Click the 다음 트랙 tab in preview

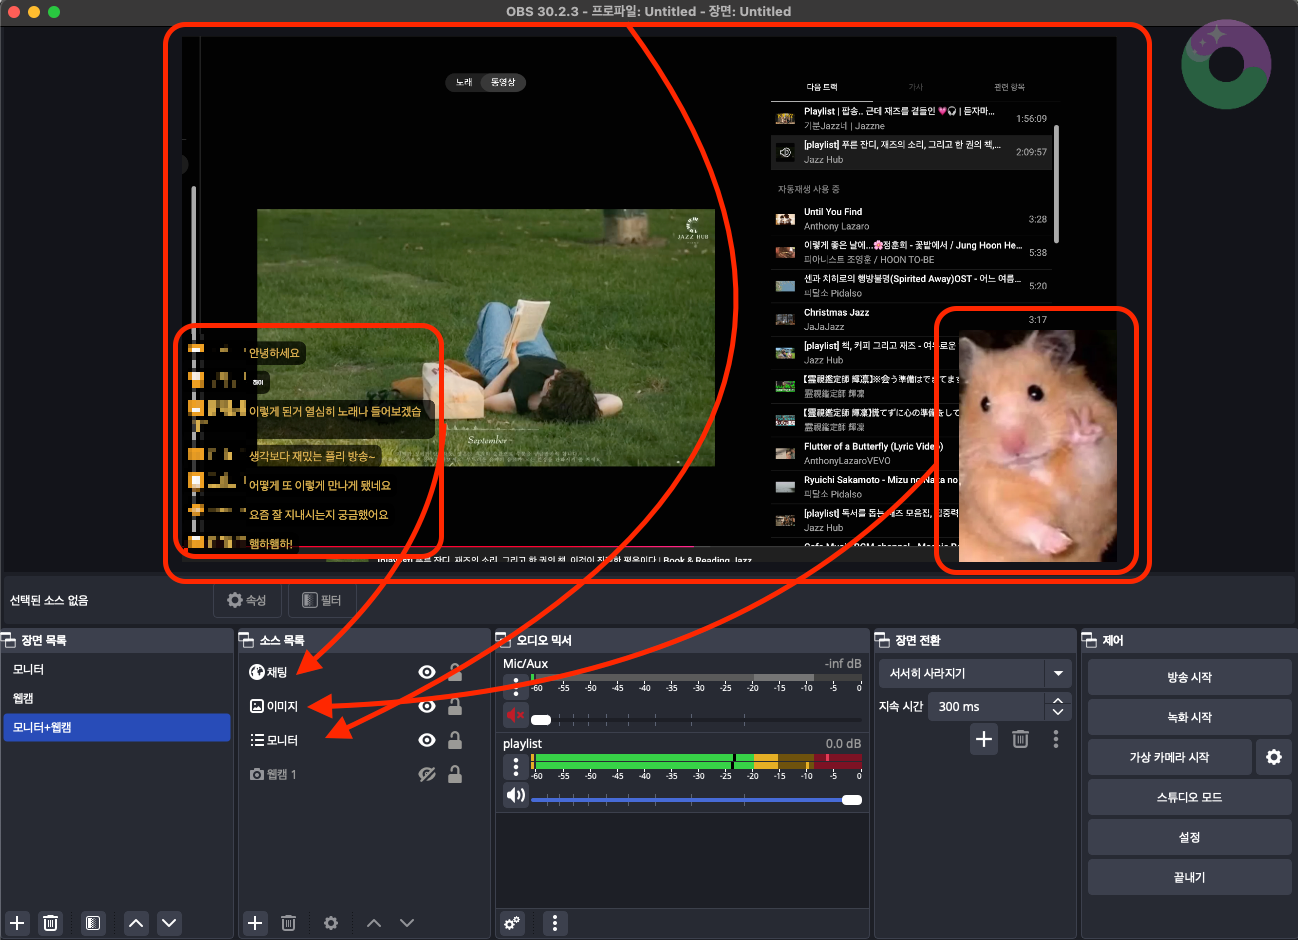[822, 87]
